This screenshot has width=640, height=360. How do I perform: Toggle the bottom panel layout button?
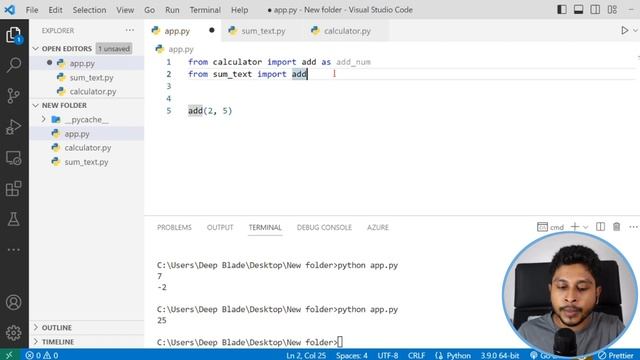click(578, 9)
